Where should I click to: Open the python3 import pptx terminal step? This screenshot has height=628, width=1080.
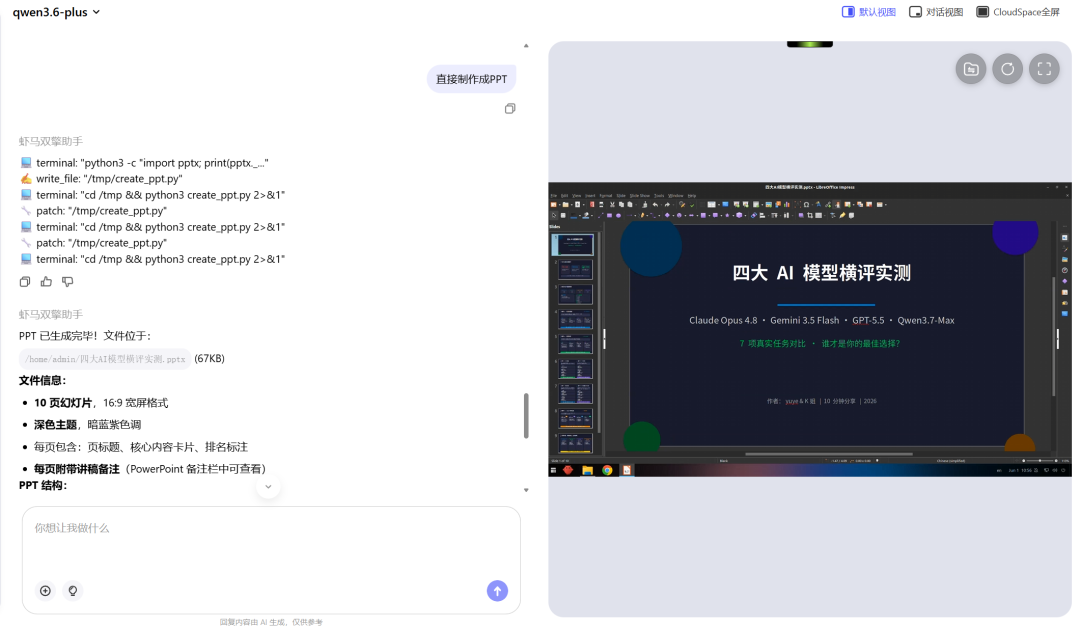tap(144, 163)
